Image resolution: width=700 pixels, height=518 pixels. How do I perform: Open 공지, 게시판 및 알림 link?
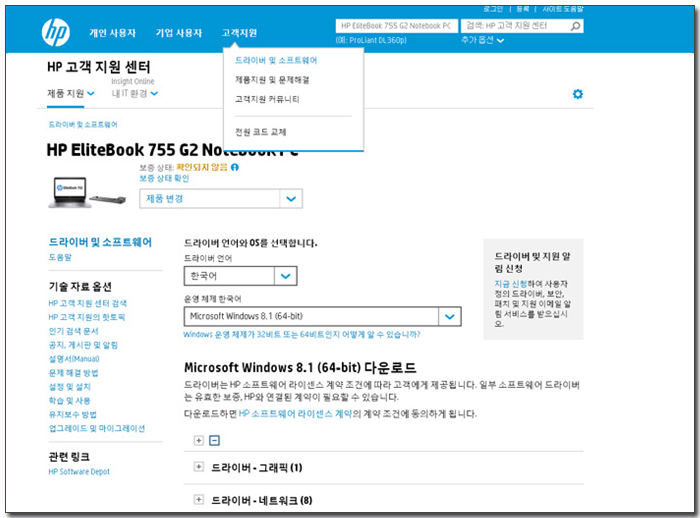coord(83,345)
